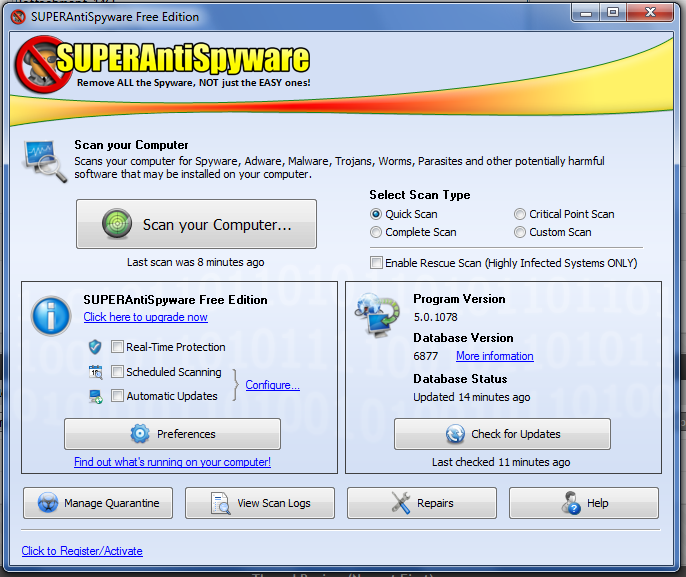Screen dimensions: 686x577
Task: Click the blue information icon
Action: point(51,316)
